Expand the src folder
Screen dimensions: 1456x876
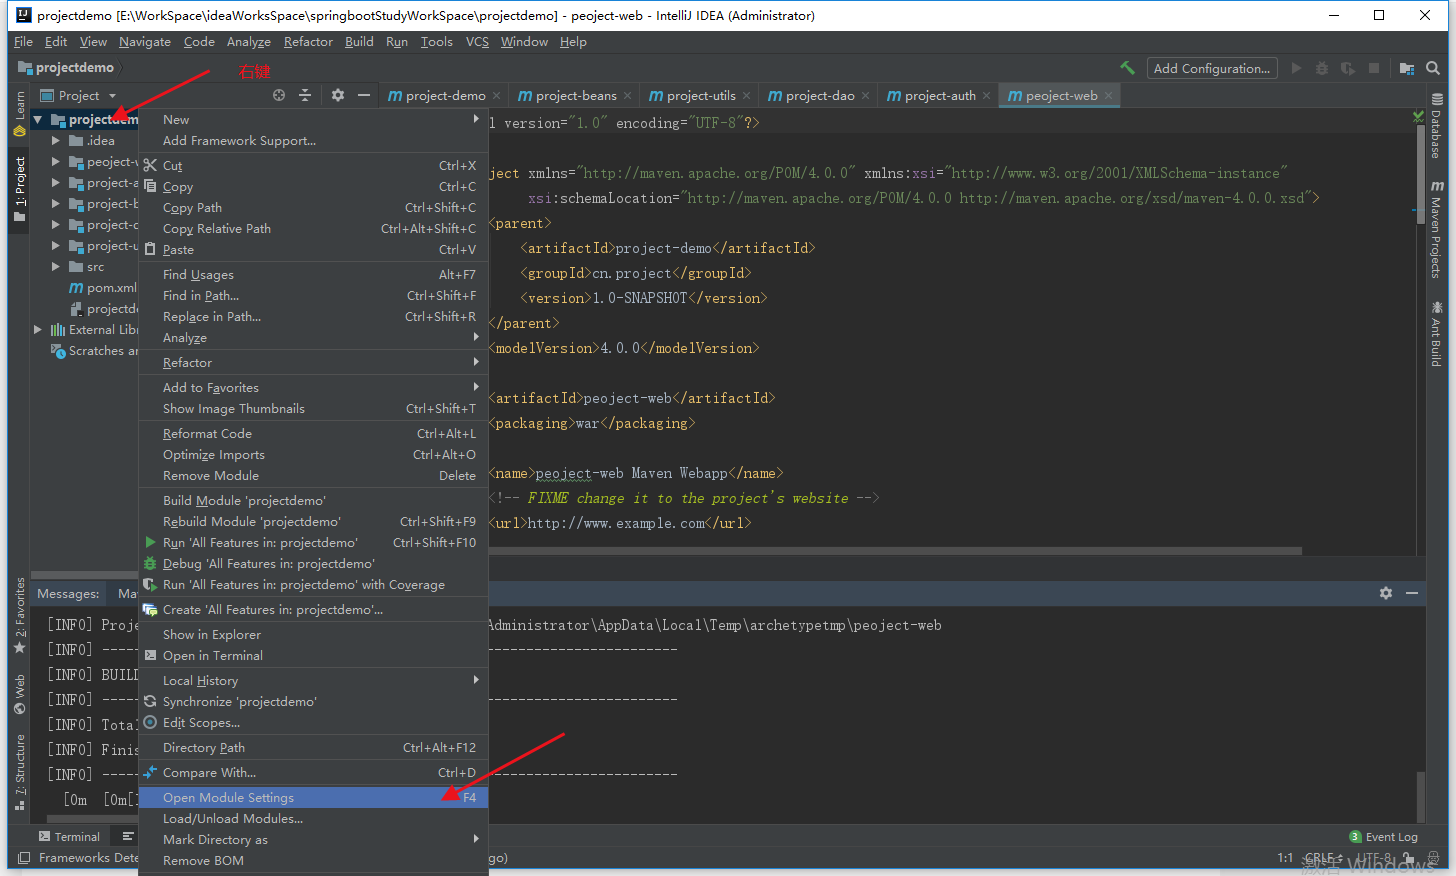pos(56,267)
